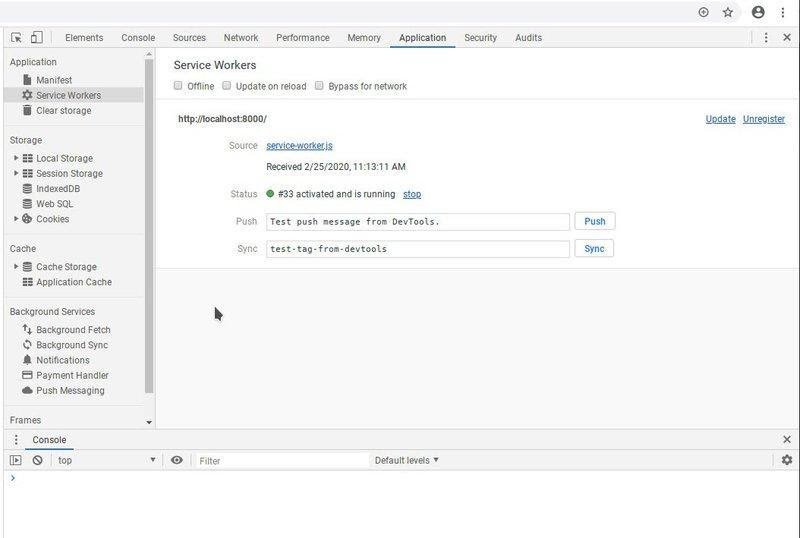Toggle the device toolbar icon

[x=36, y=38]
